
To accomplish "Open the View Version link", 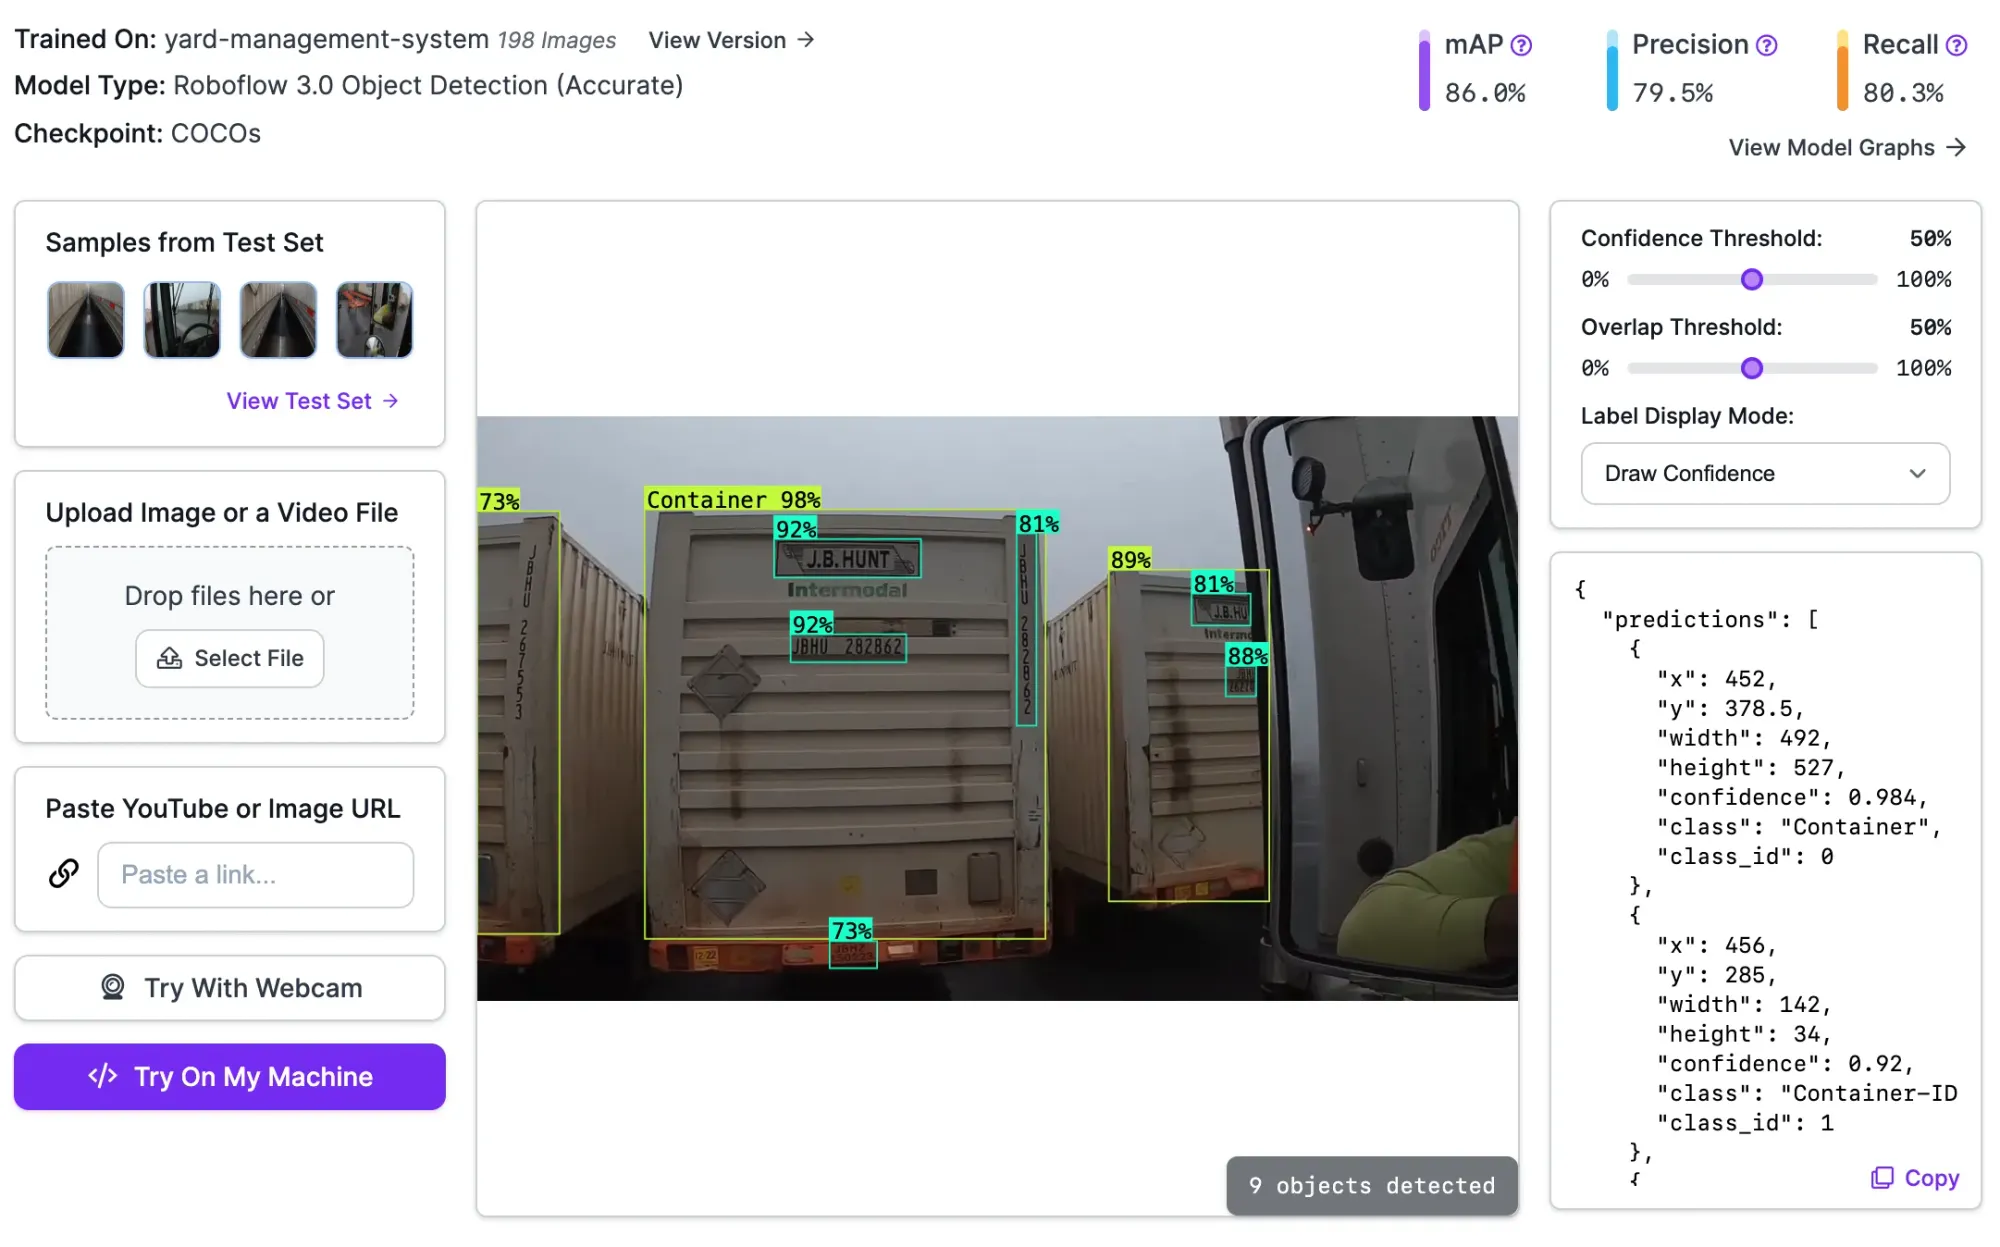I will 731,40.
